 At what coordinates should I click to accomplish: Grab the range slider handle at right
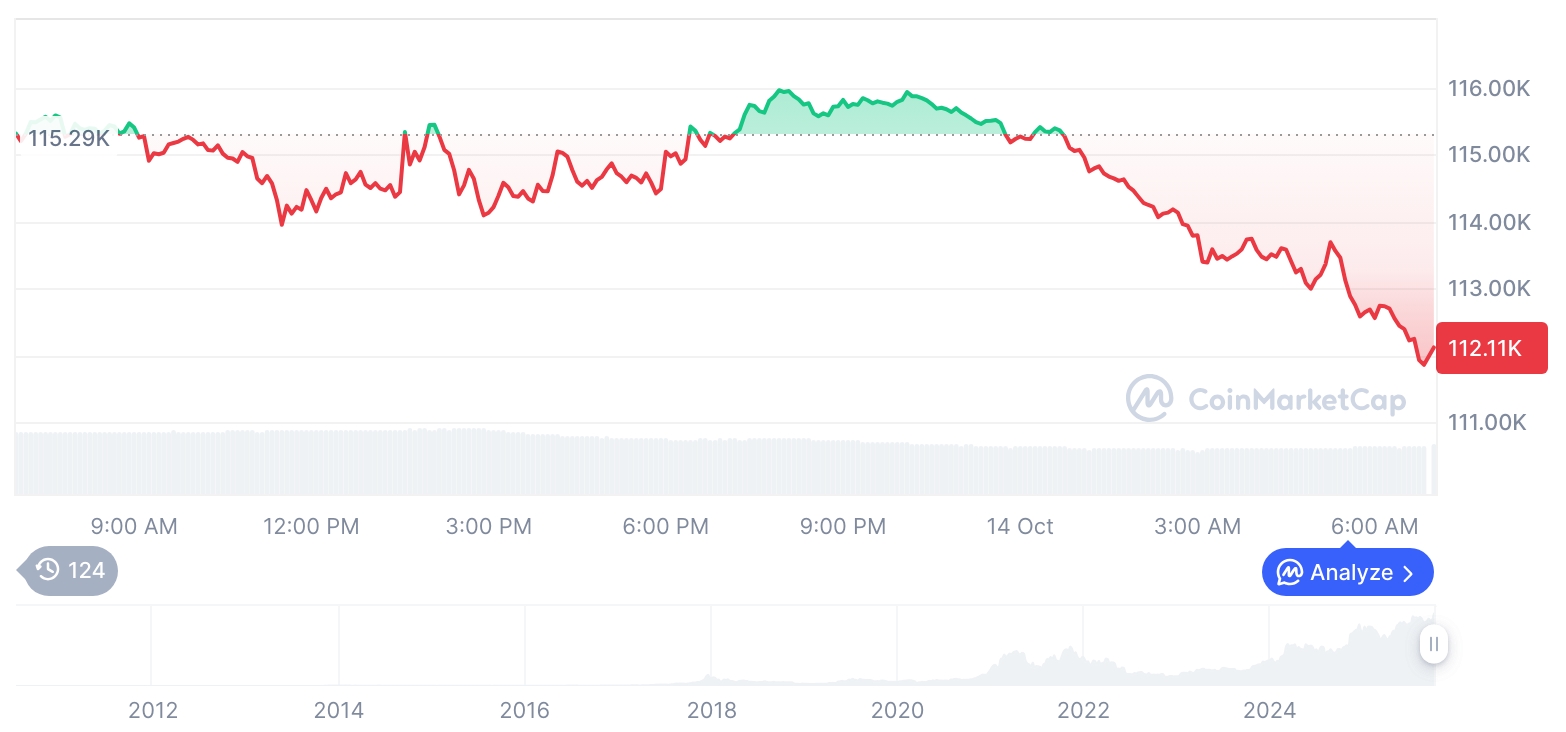(x=1433, y=644)
